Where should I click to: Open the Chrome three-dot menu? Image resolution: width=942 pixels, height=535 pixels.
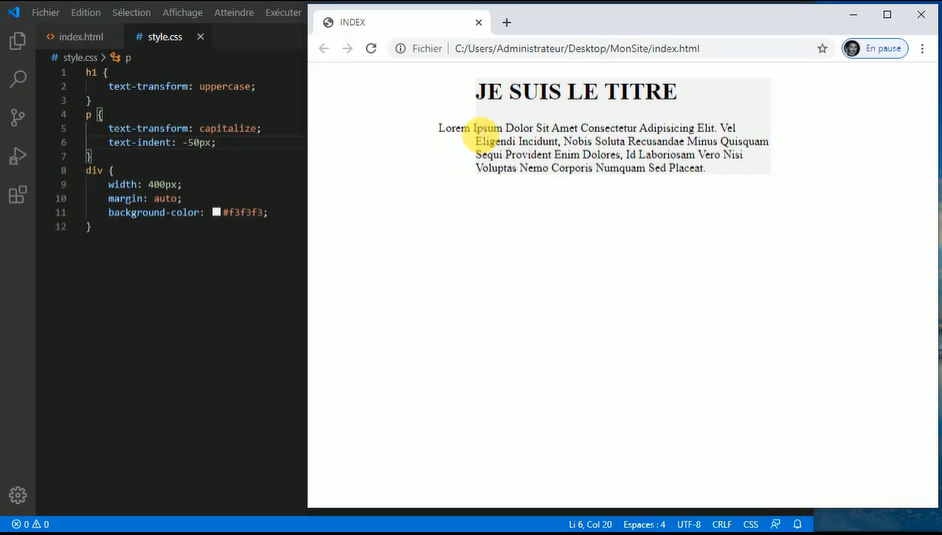922,49
